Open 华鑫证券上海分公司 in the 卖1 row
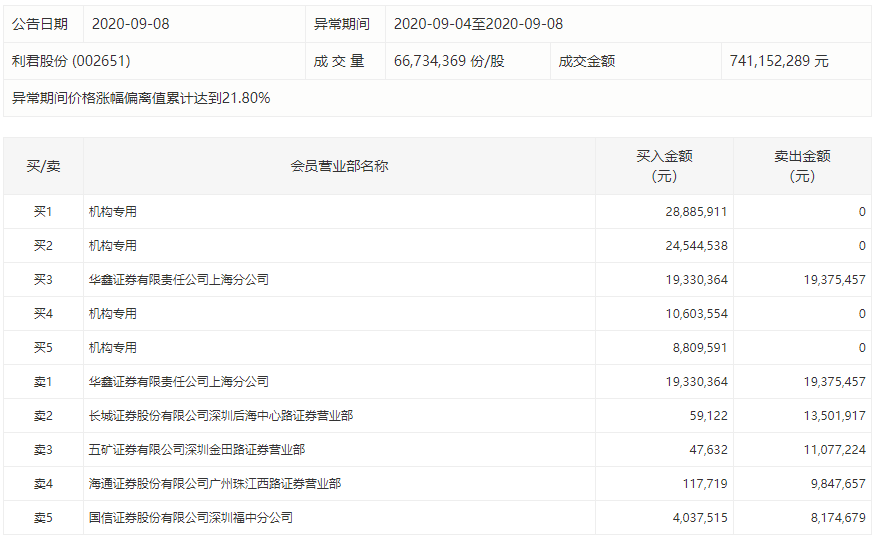Viewport: 875px width, 538px height. 179,382
